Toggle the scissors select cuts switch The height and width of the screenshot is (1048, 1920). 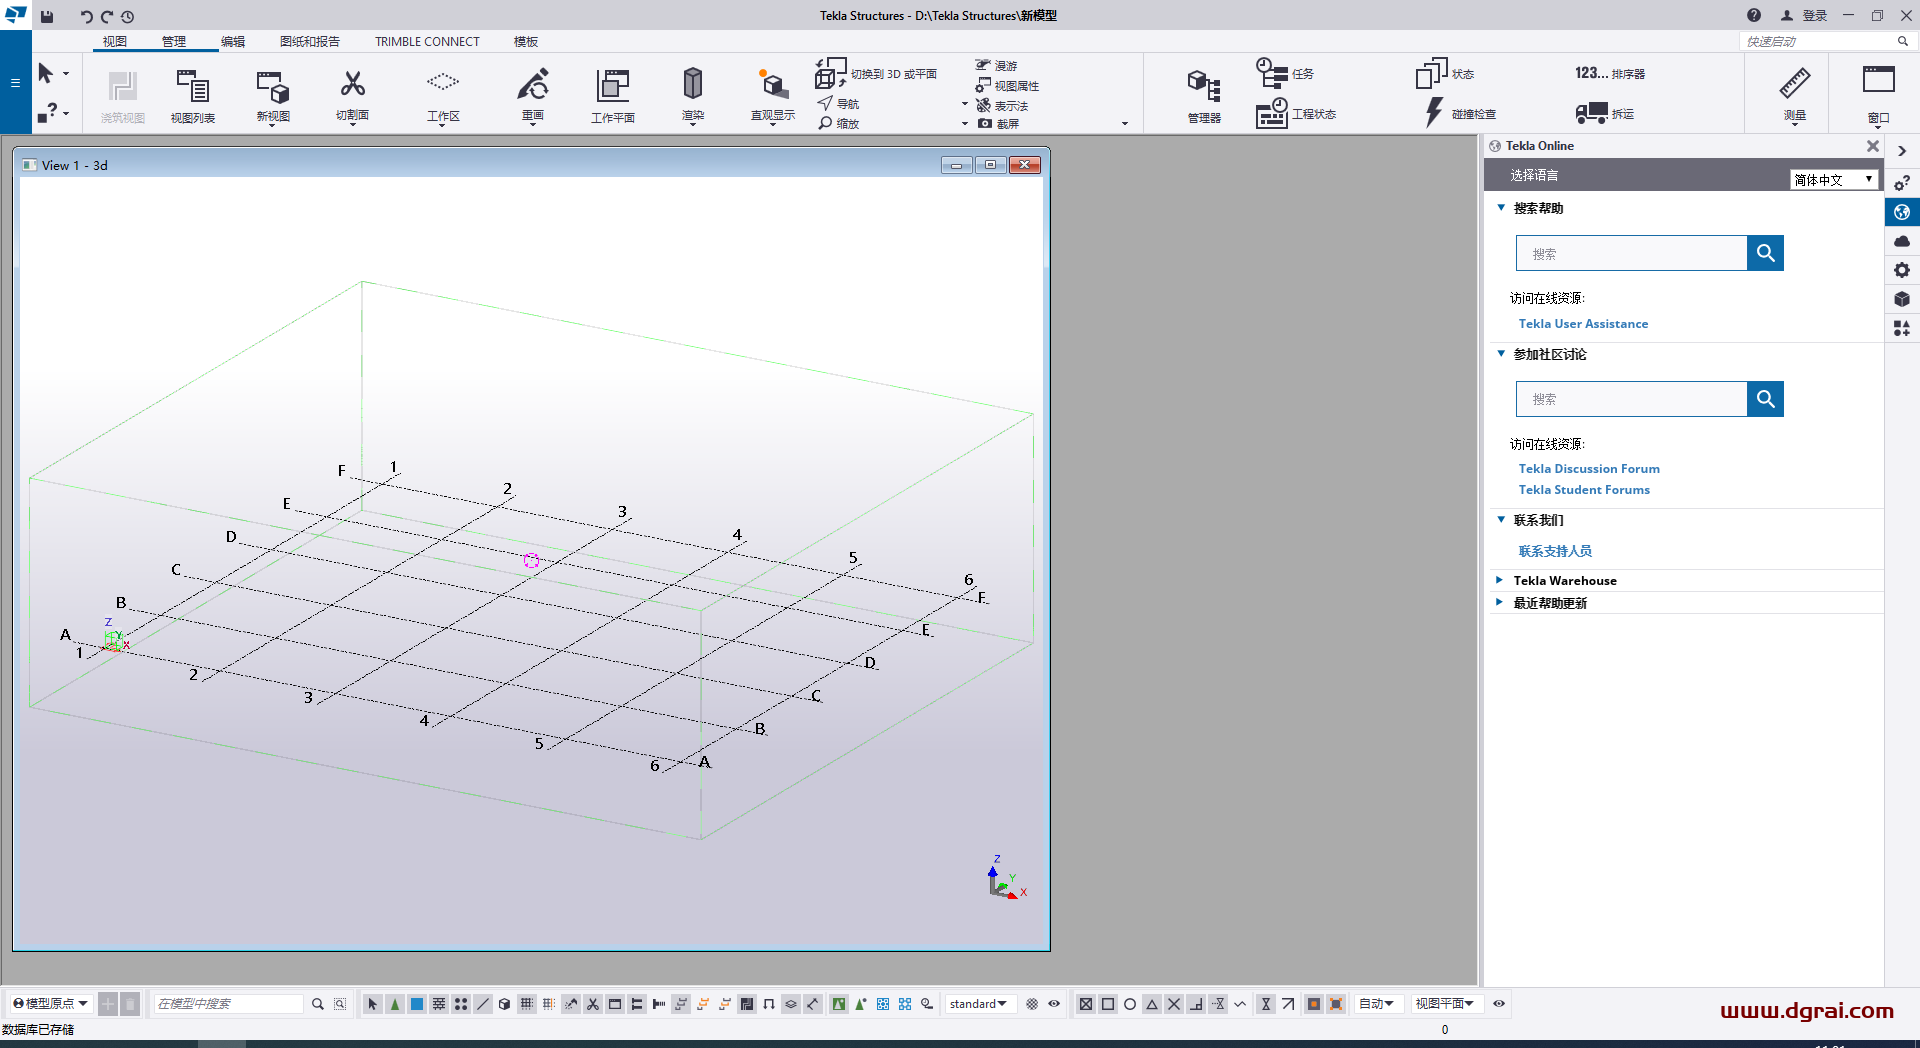point(593,1004)
